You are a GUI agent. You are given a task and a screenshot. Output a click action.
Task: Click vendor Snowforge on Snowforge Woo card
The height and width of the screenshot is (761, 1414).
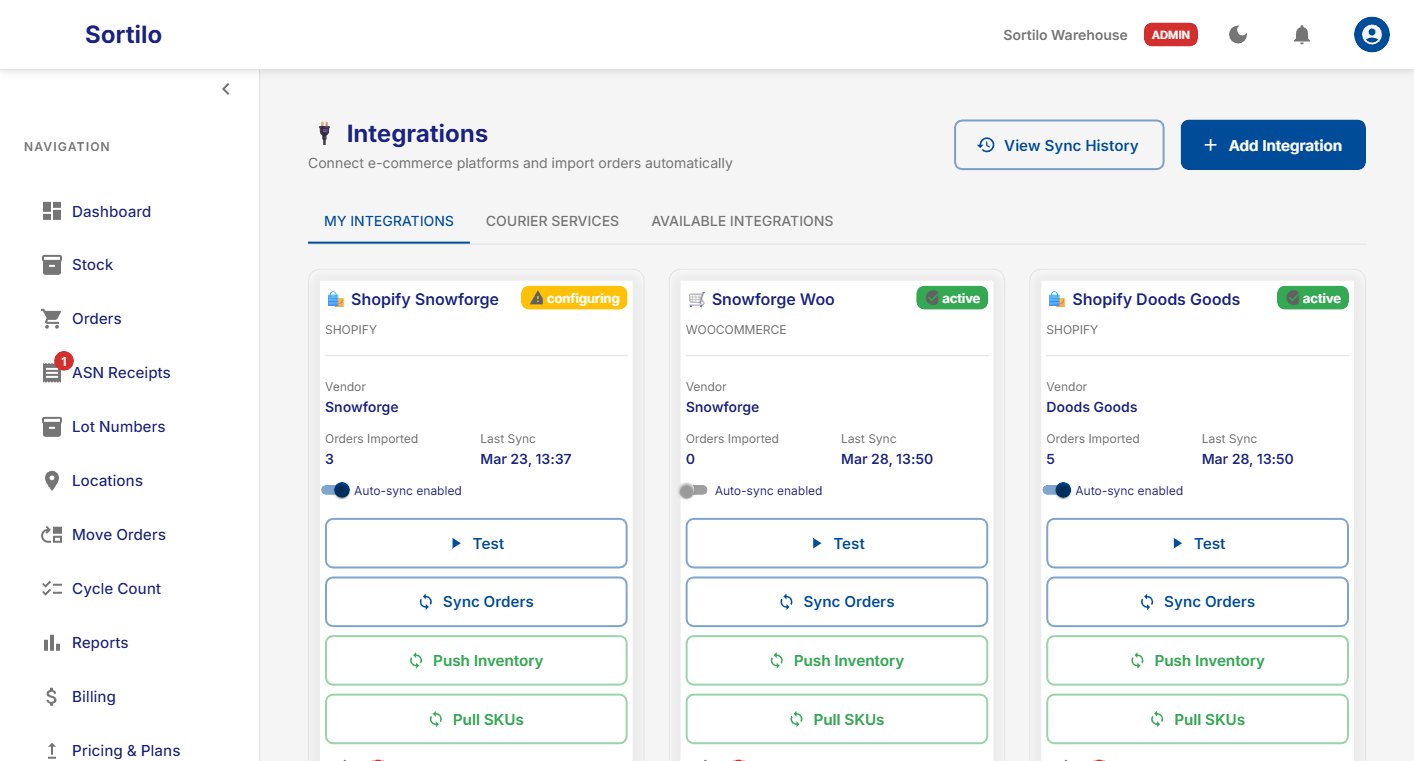(x=722, y=407)
